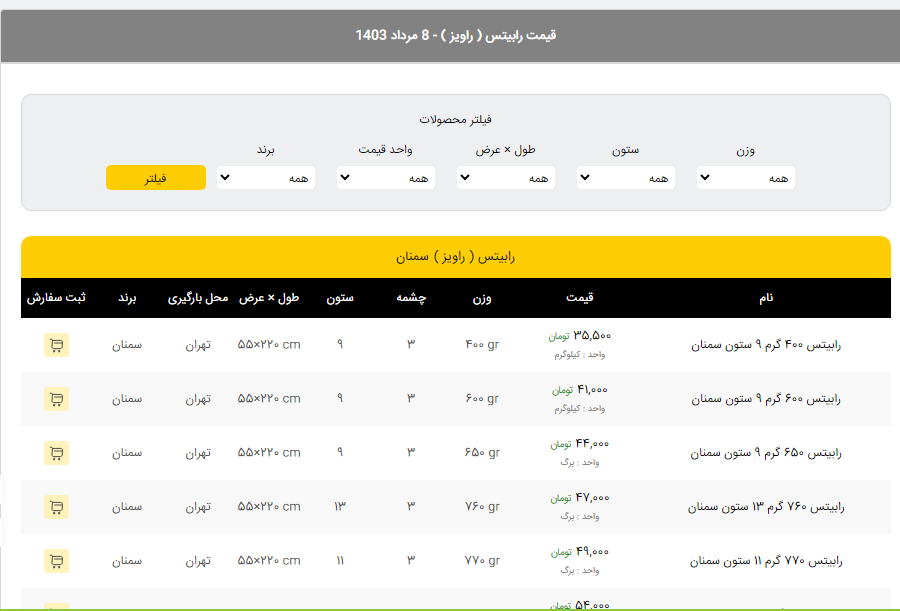Click the نام column header

[x=766, y=298]
